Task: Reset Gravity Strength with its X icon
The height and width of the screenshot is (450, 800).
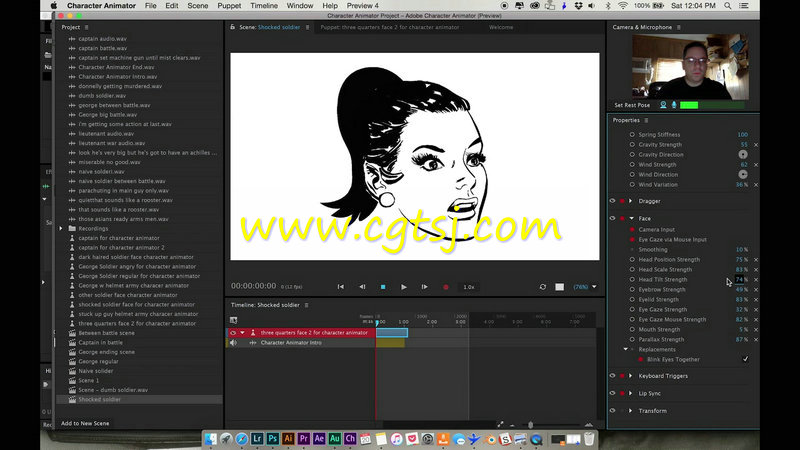Action: coord(756,144)
